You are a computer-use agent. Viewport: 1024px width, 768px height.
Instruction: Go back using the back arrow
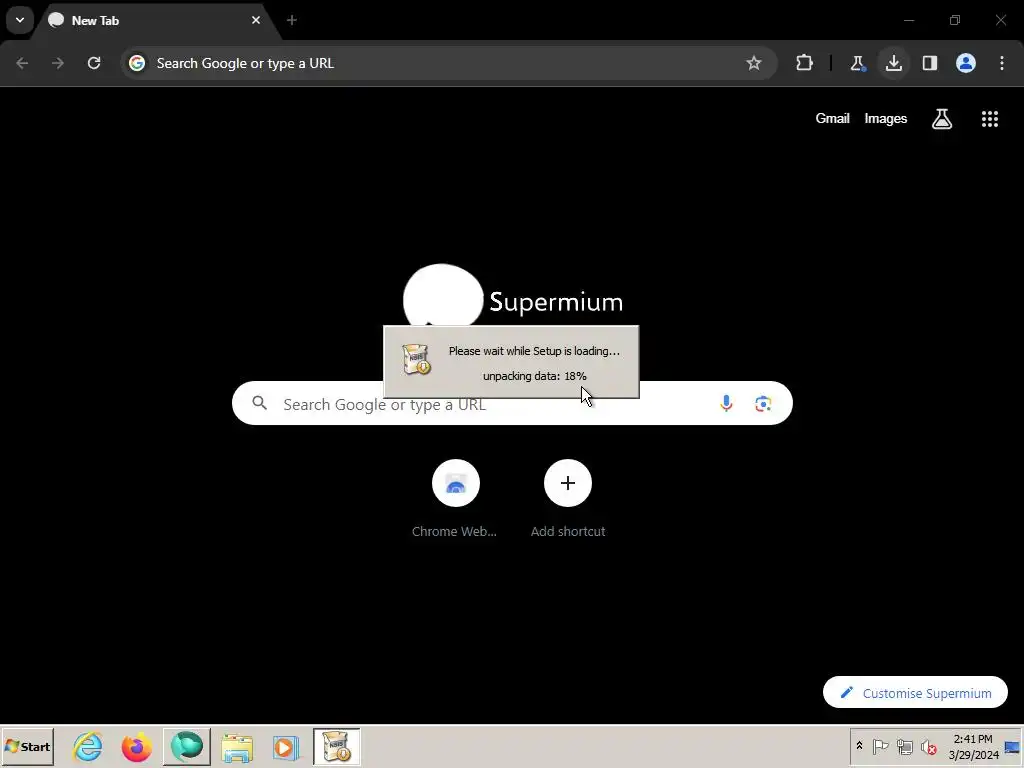pos(22,63)
